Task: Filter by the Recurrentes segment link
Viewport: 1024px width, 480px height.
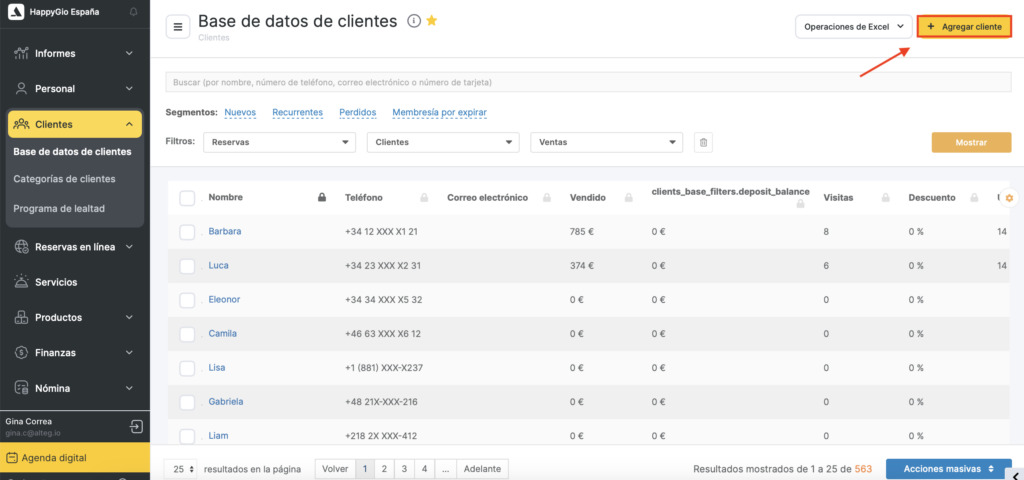Action: click(x=297, y=112)
